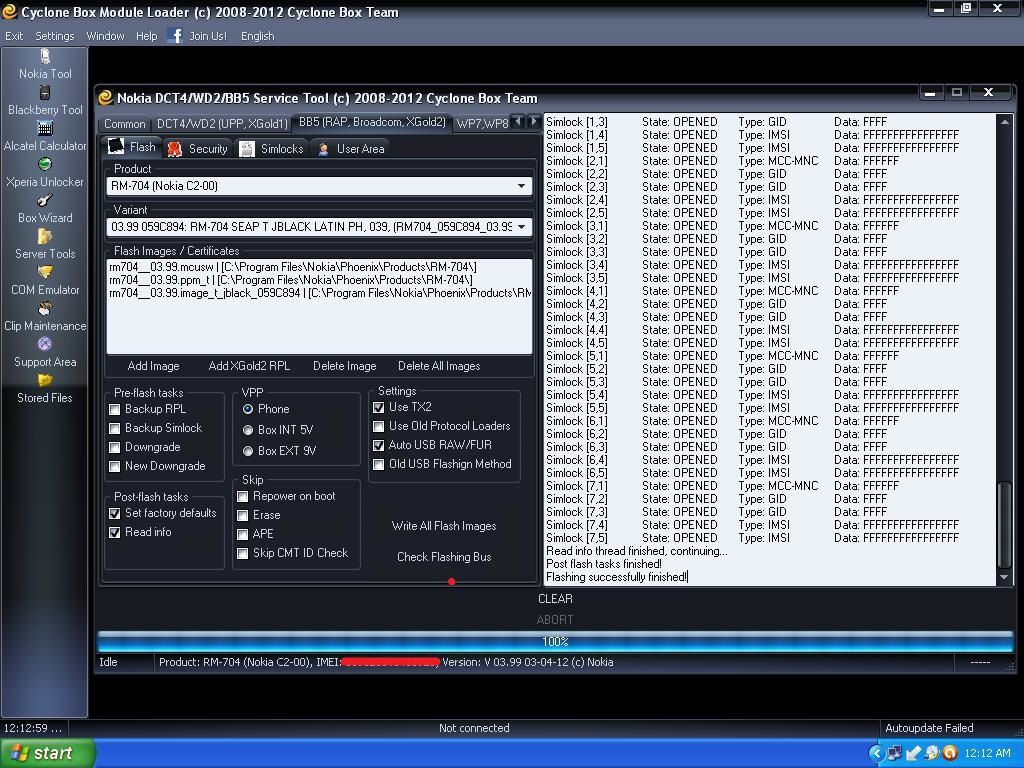Click Add XGold2 RPL button
1024x768 pixels.
[x=249, y=366]
